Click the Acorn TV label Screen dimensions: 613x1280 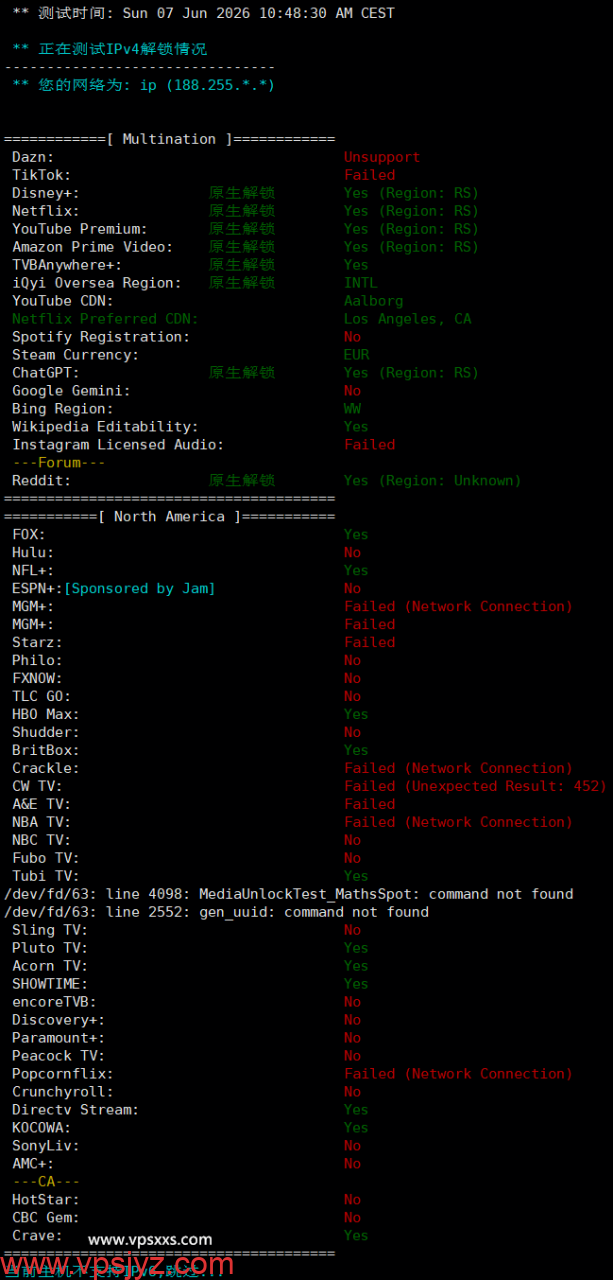point(50,967)
